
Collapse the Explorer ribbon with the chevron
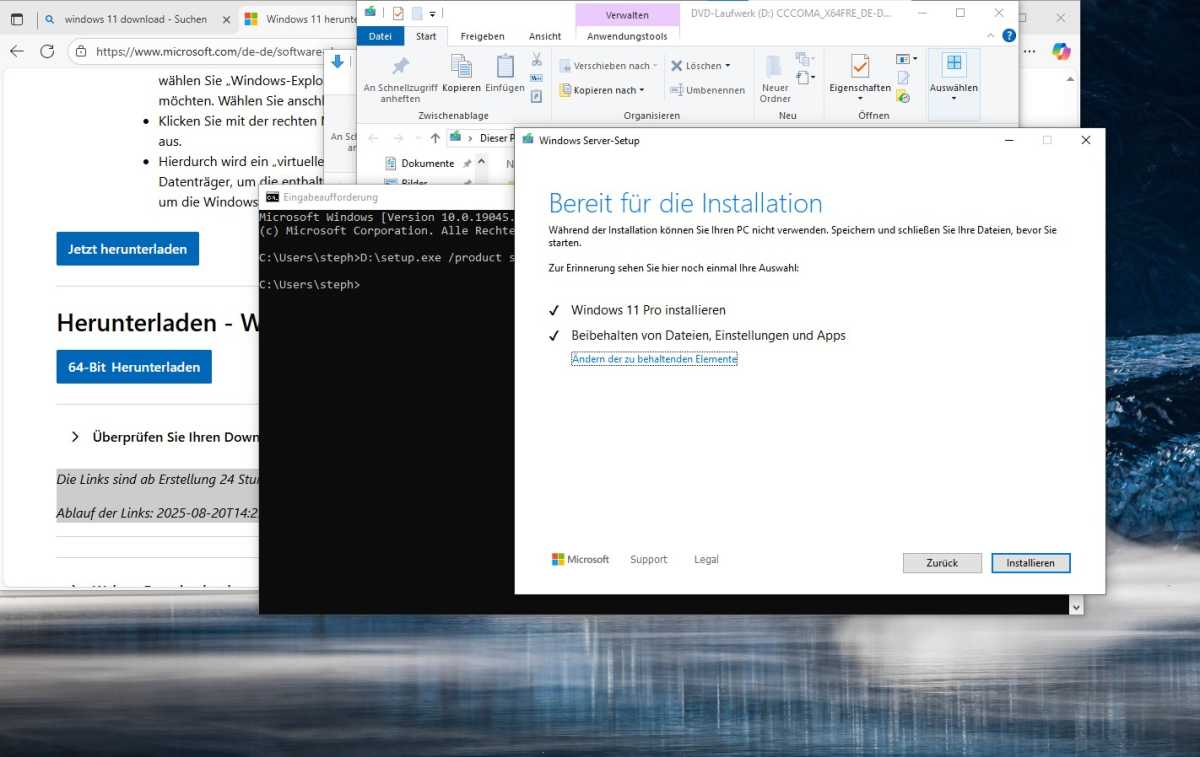[x=990, y=36]
